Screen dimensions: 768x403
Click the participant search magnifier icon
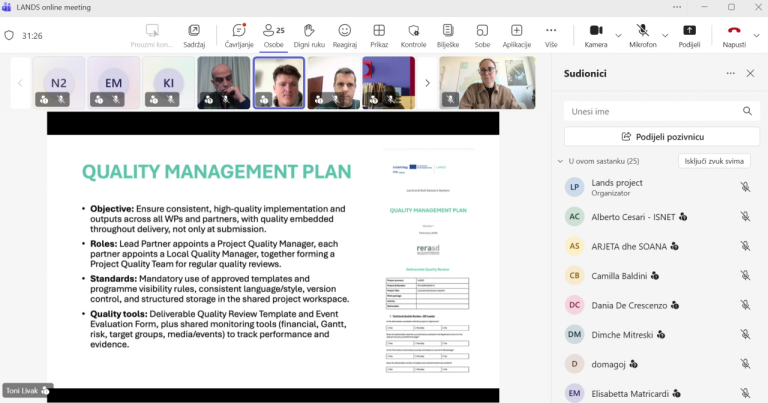point(747,111)
